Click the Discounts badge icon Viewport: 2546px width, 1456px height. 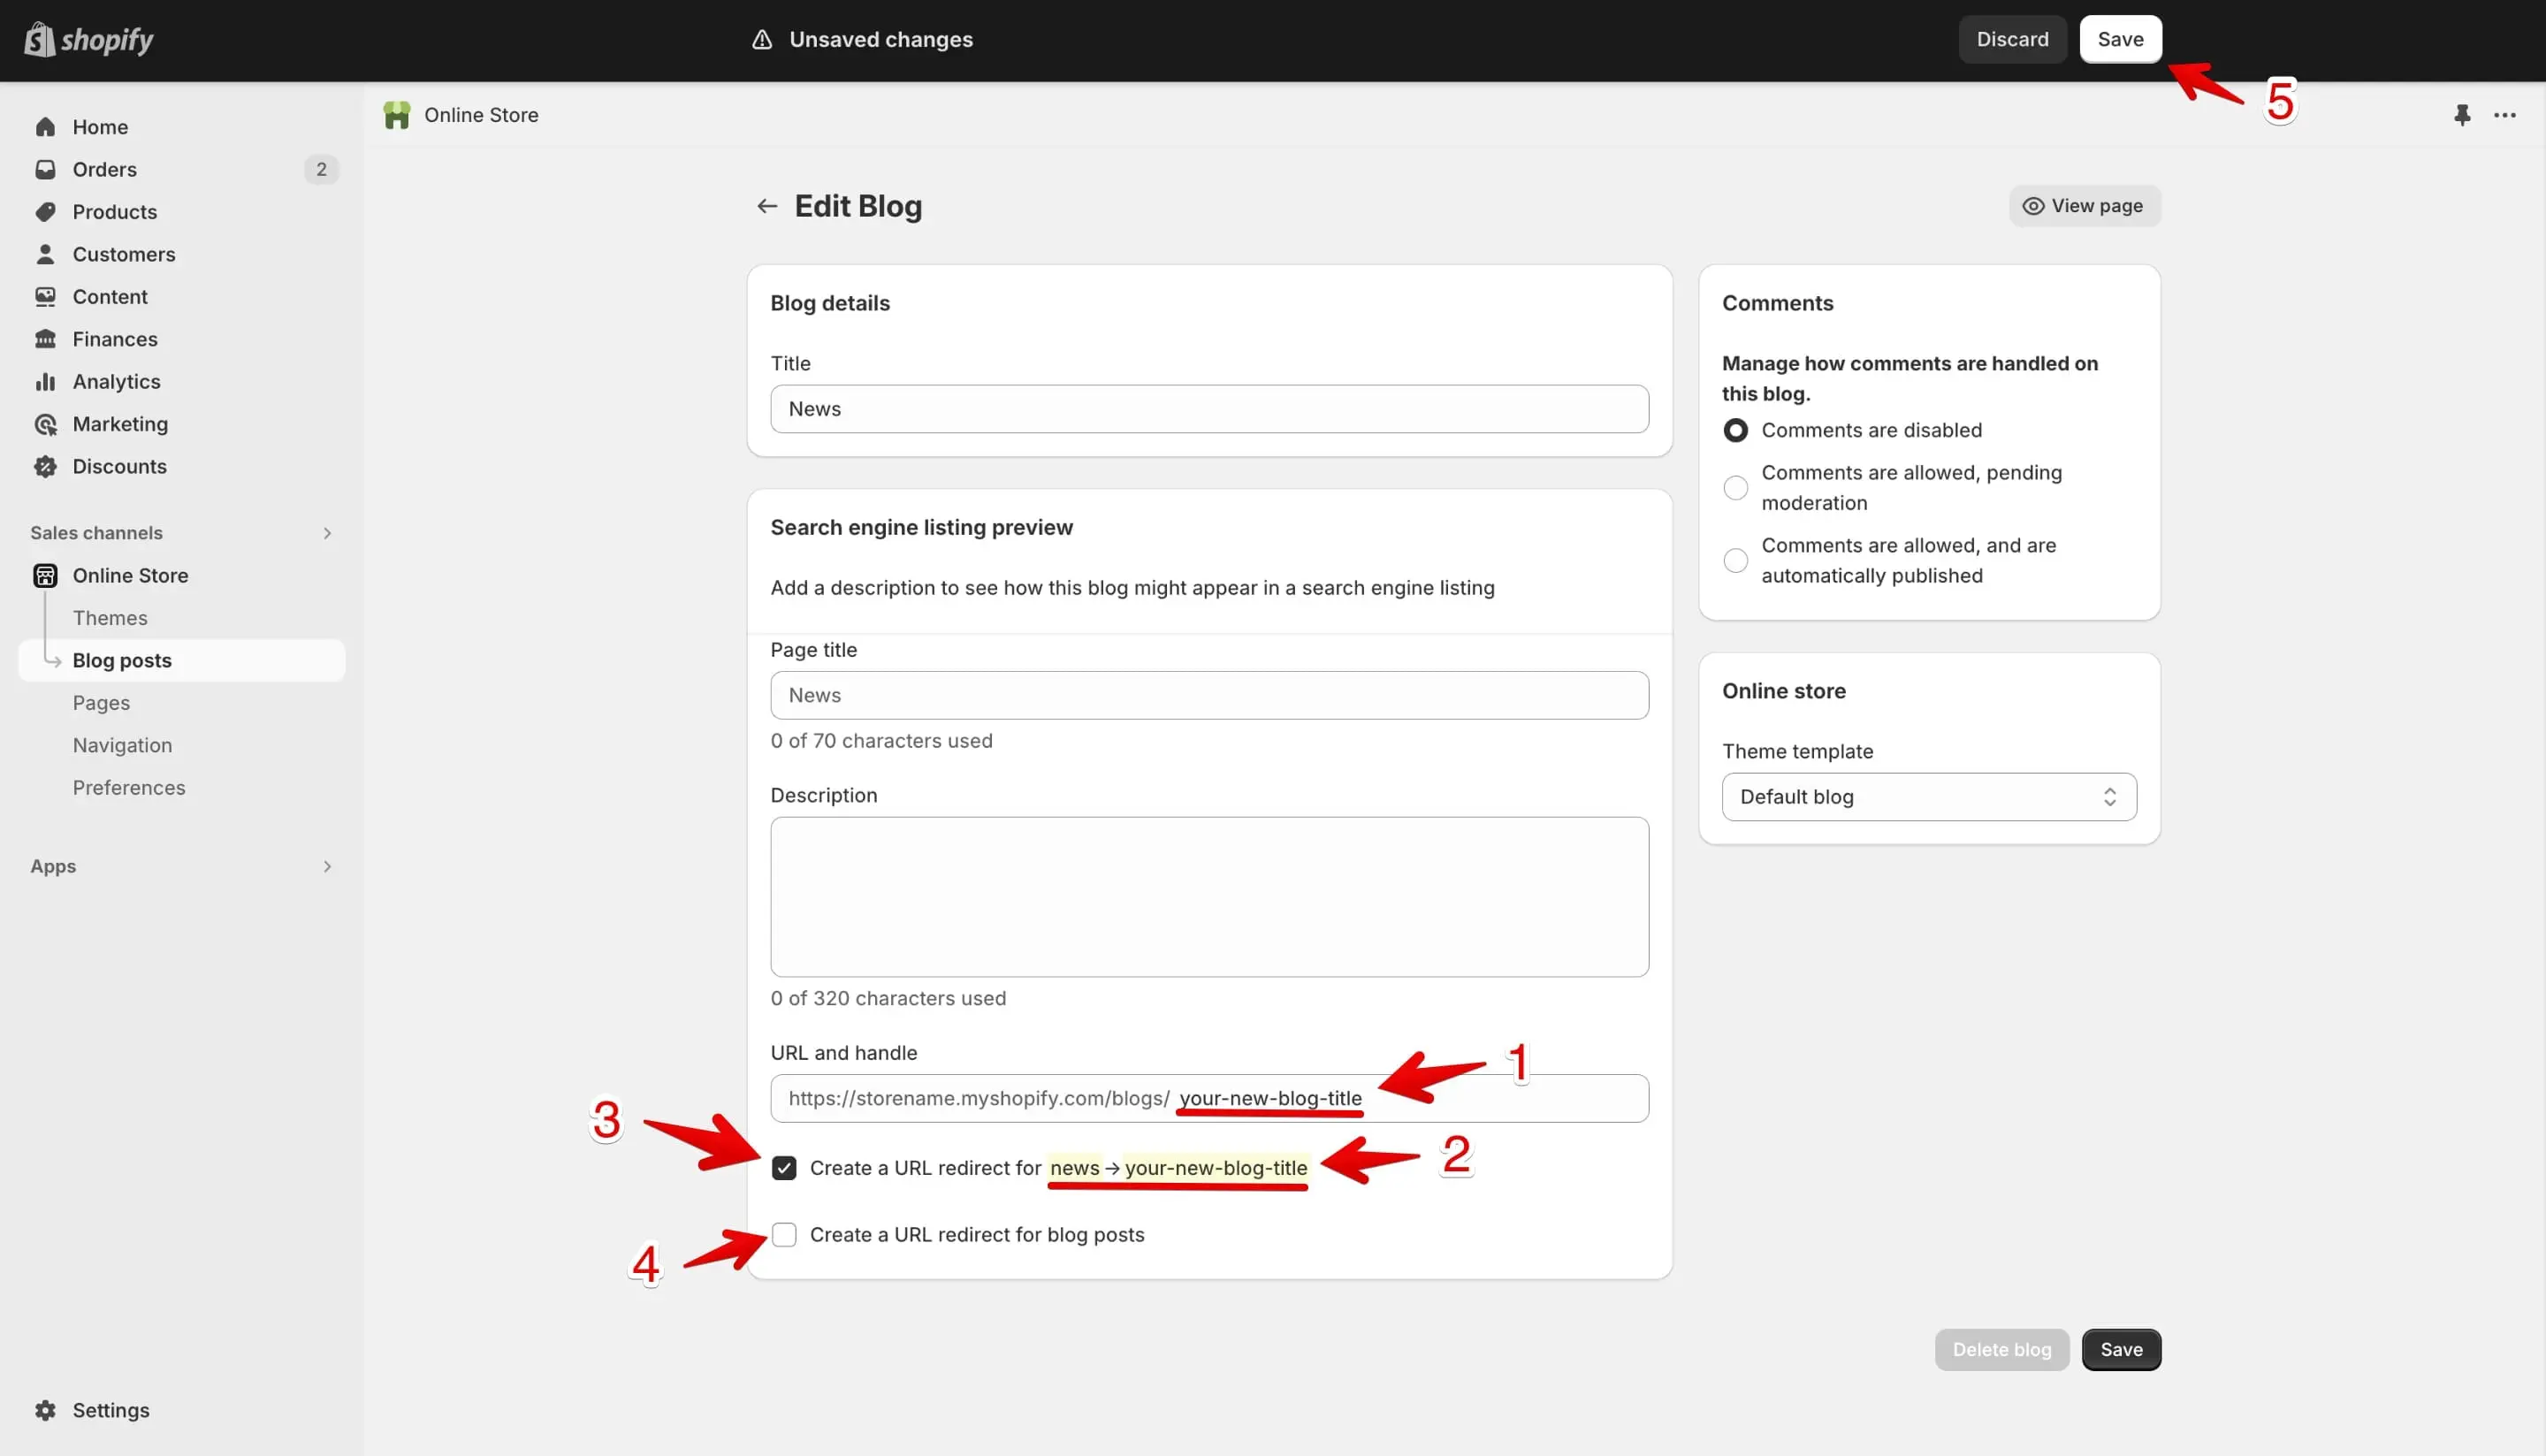coord(45,467)
